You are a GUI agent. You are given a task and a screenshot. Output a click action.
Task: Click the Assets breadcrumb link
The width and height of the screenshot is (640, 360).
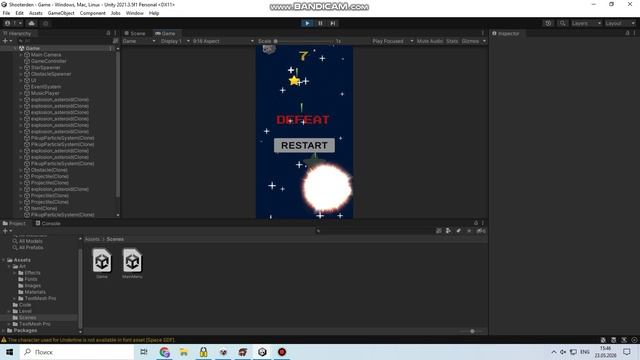[92, 239]
